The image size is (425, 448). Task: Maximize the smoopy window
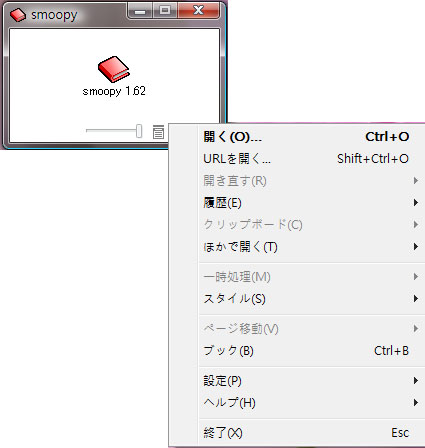(165, 11)
